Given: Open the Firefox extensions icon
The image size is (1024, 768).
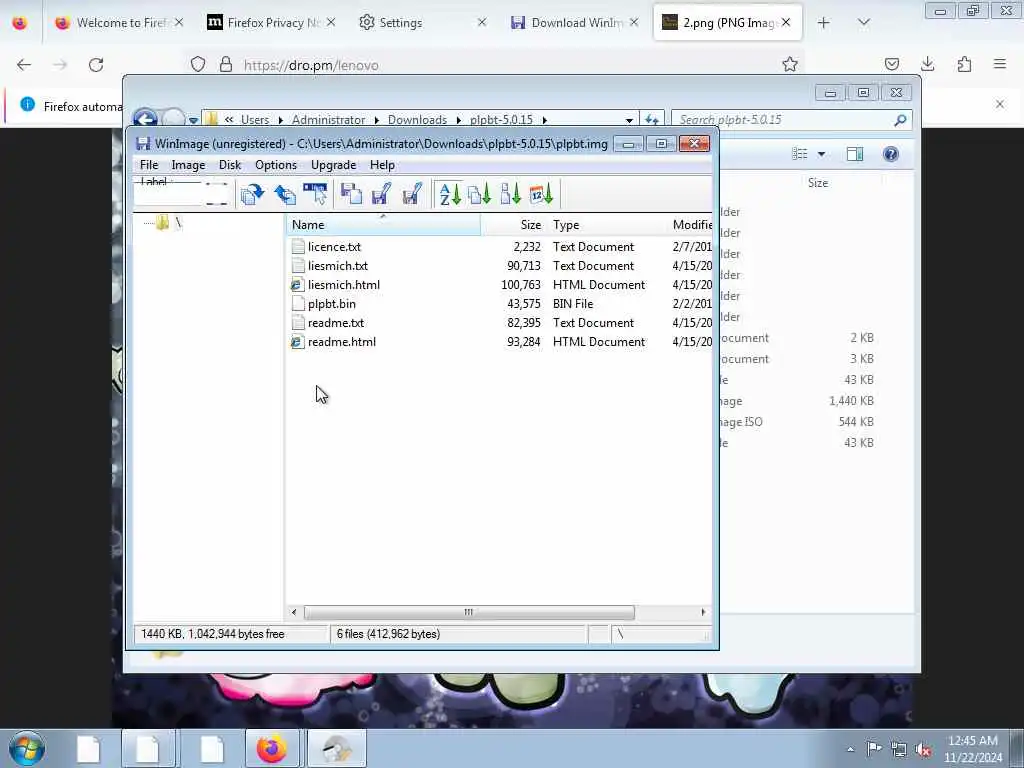Looking at the screenshot, I should 964,64.
